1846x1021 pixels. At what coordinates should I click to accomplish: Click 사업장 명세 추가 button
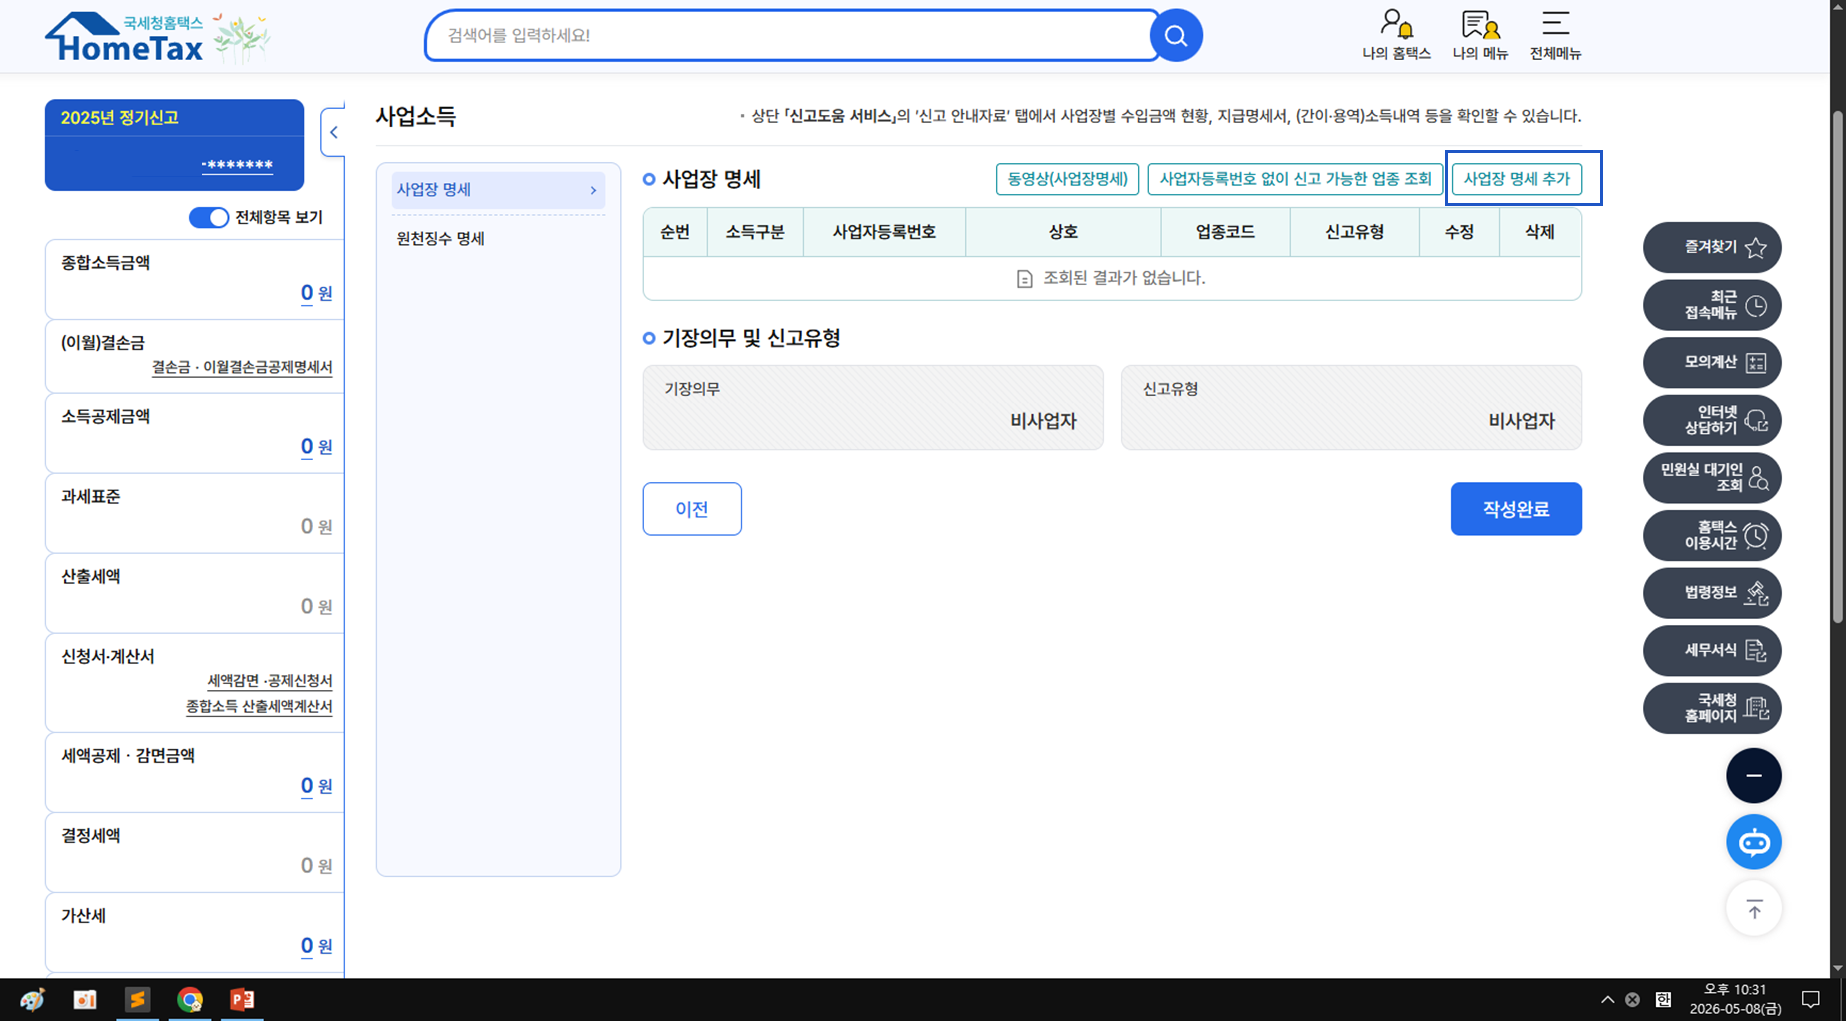[x=1516, y=179]
